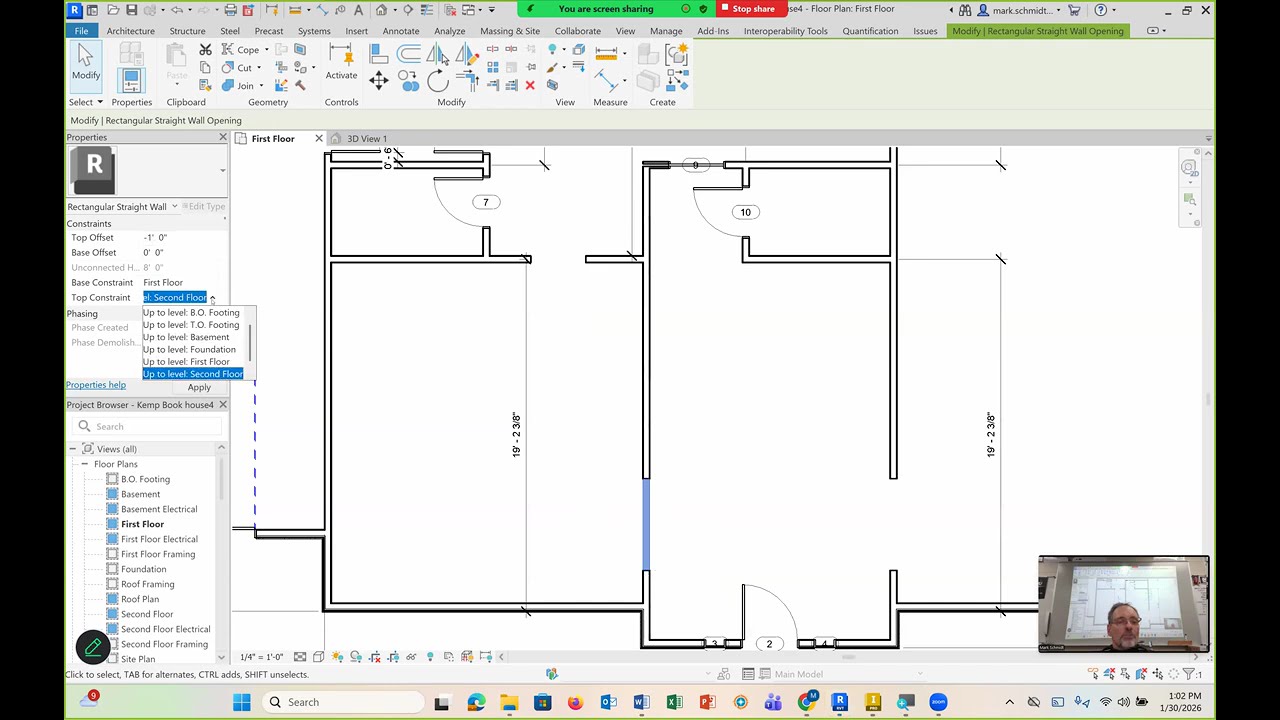Open the Properties help link
This screenshot has width=1280, height=720.
point(96,385)
